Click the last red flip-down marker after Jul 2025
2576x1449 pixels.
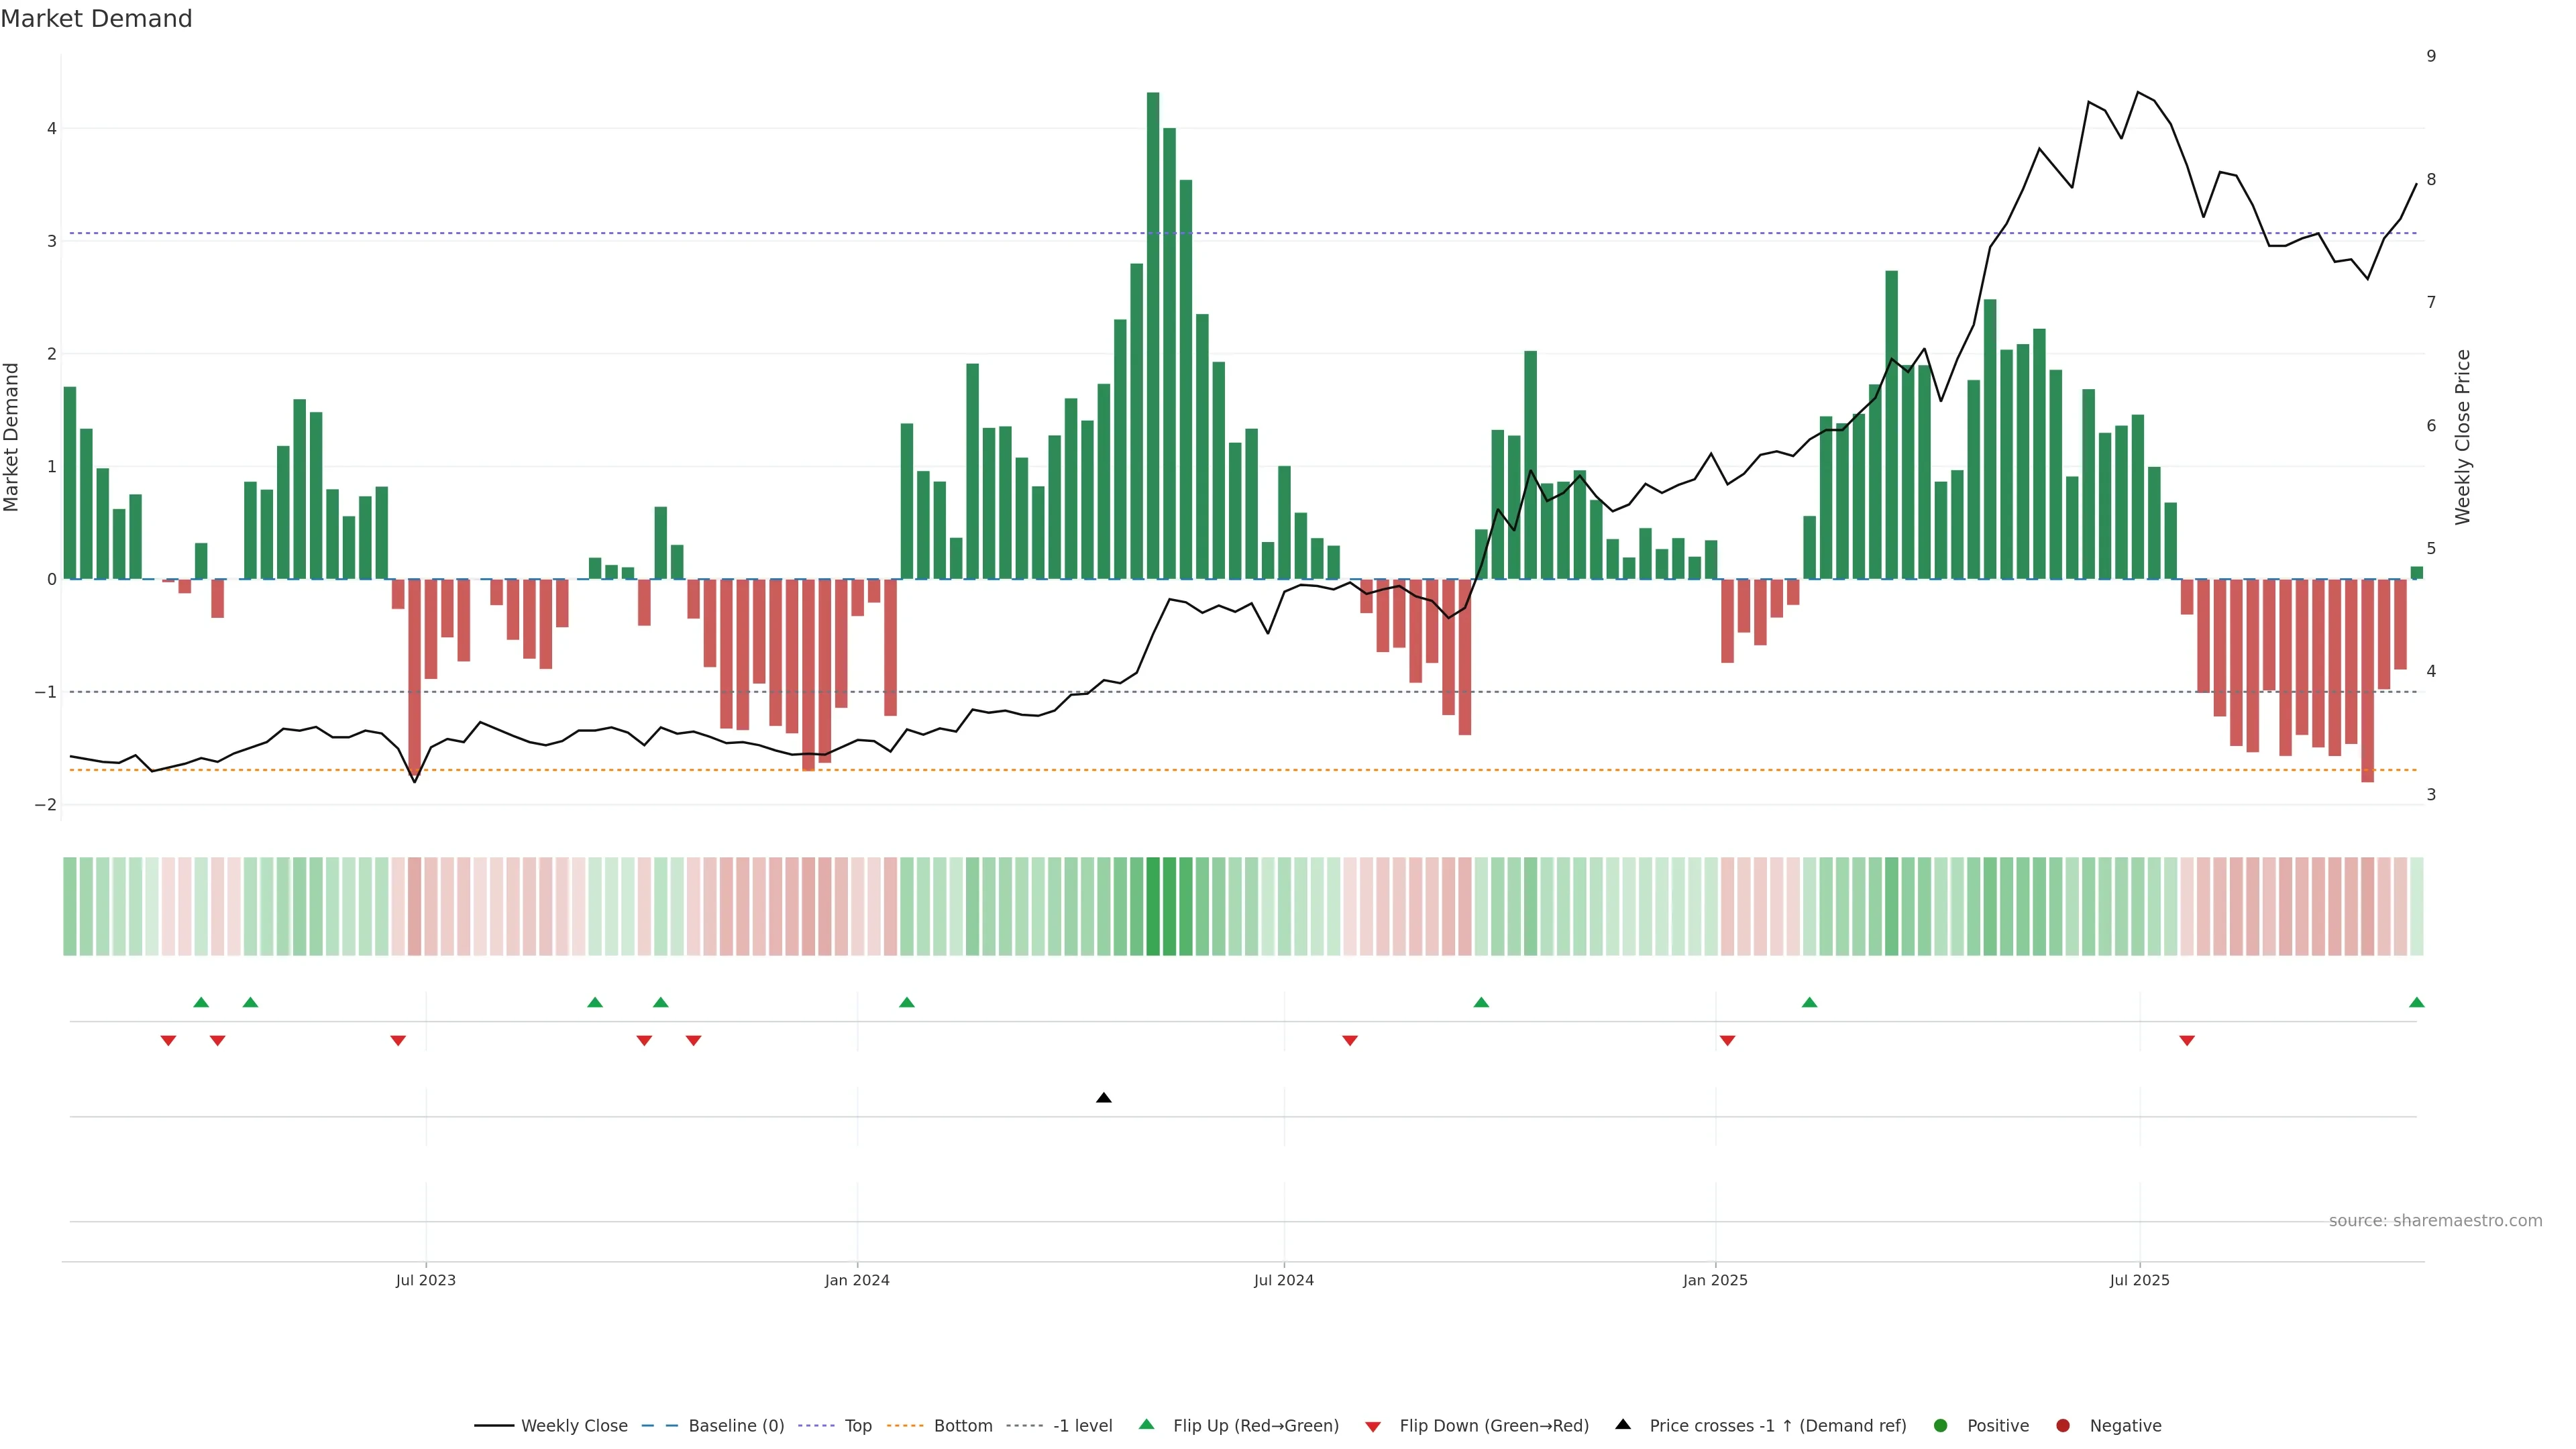click(x=2187, y=1041)
